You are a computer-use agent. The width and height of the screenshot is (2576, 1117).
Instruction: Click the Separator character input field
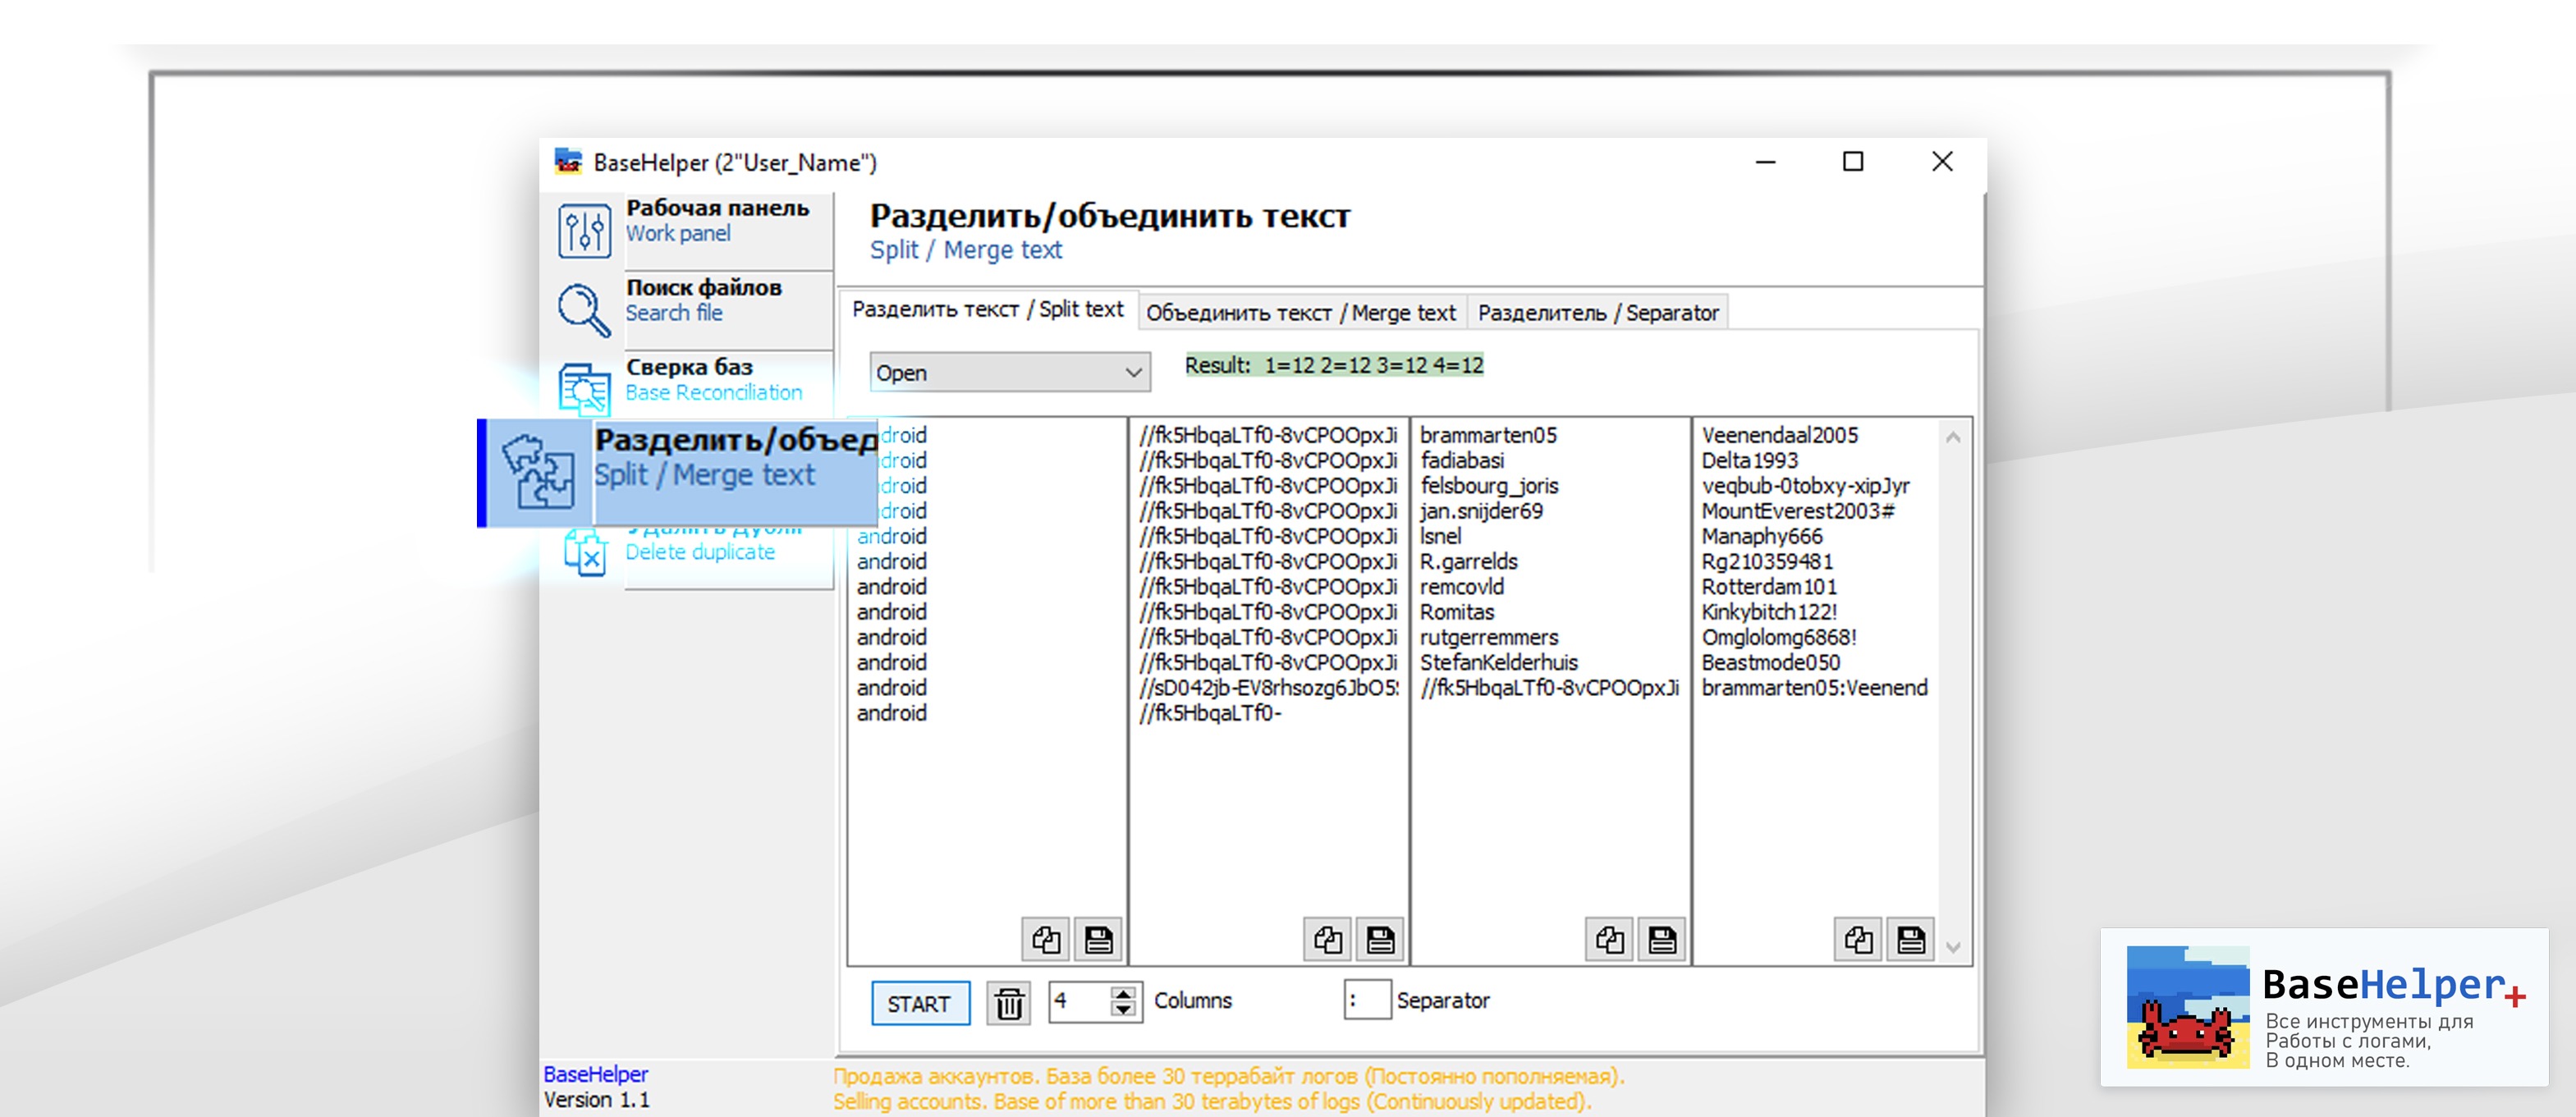(1366, 1000)
